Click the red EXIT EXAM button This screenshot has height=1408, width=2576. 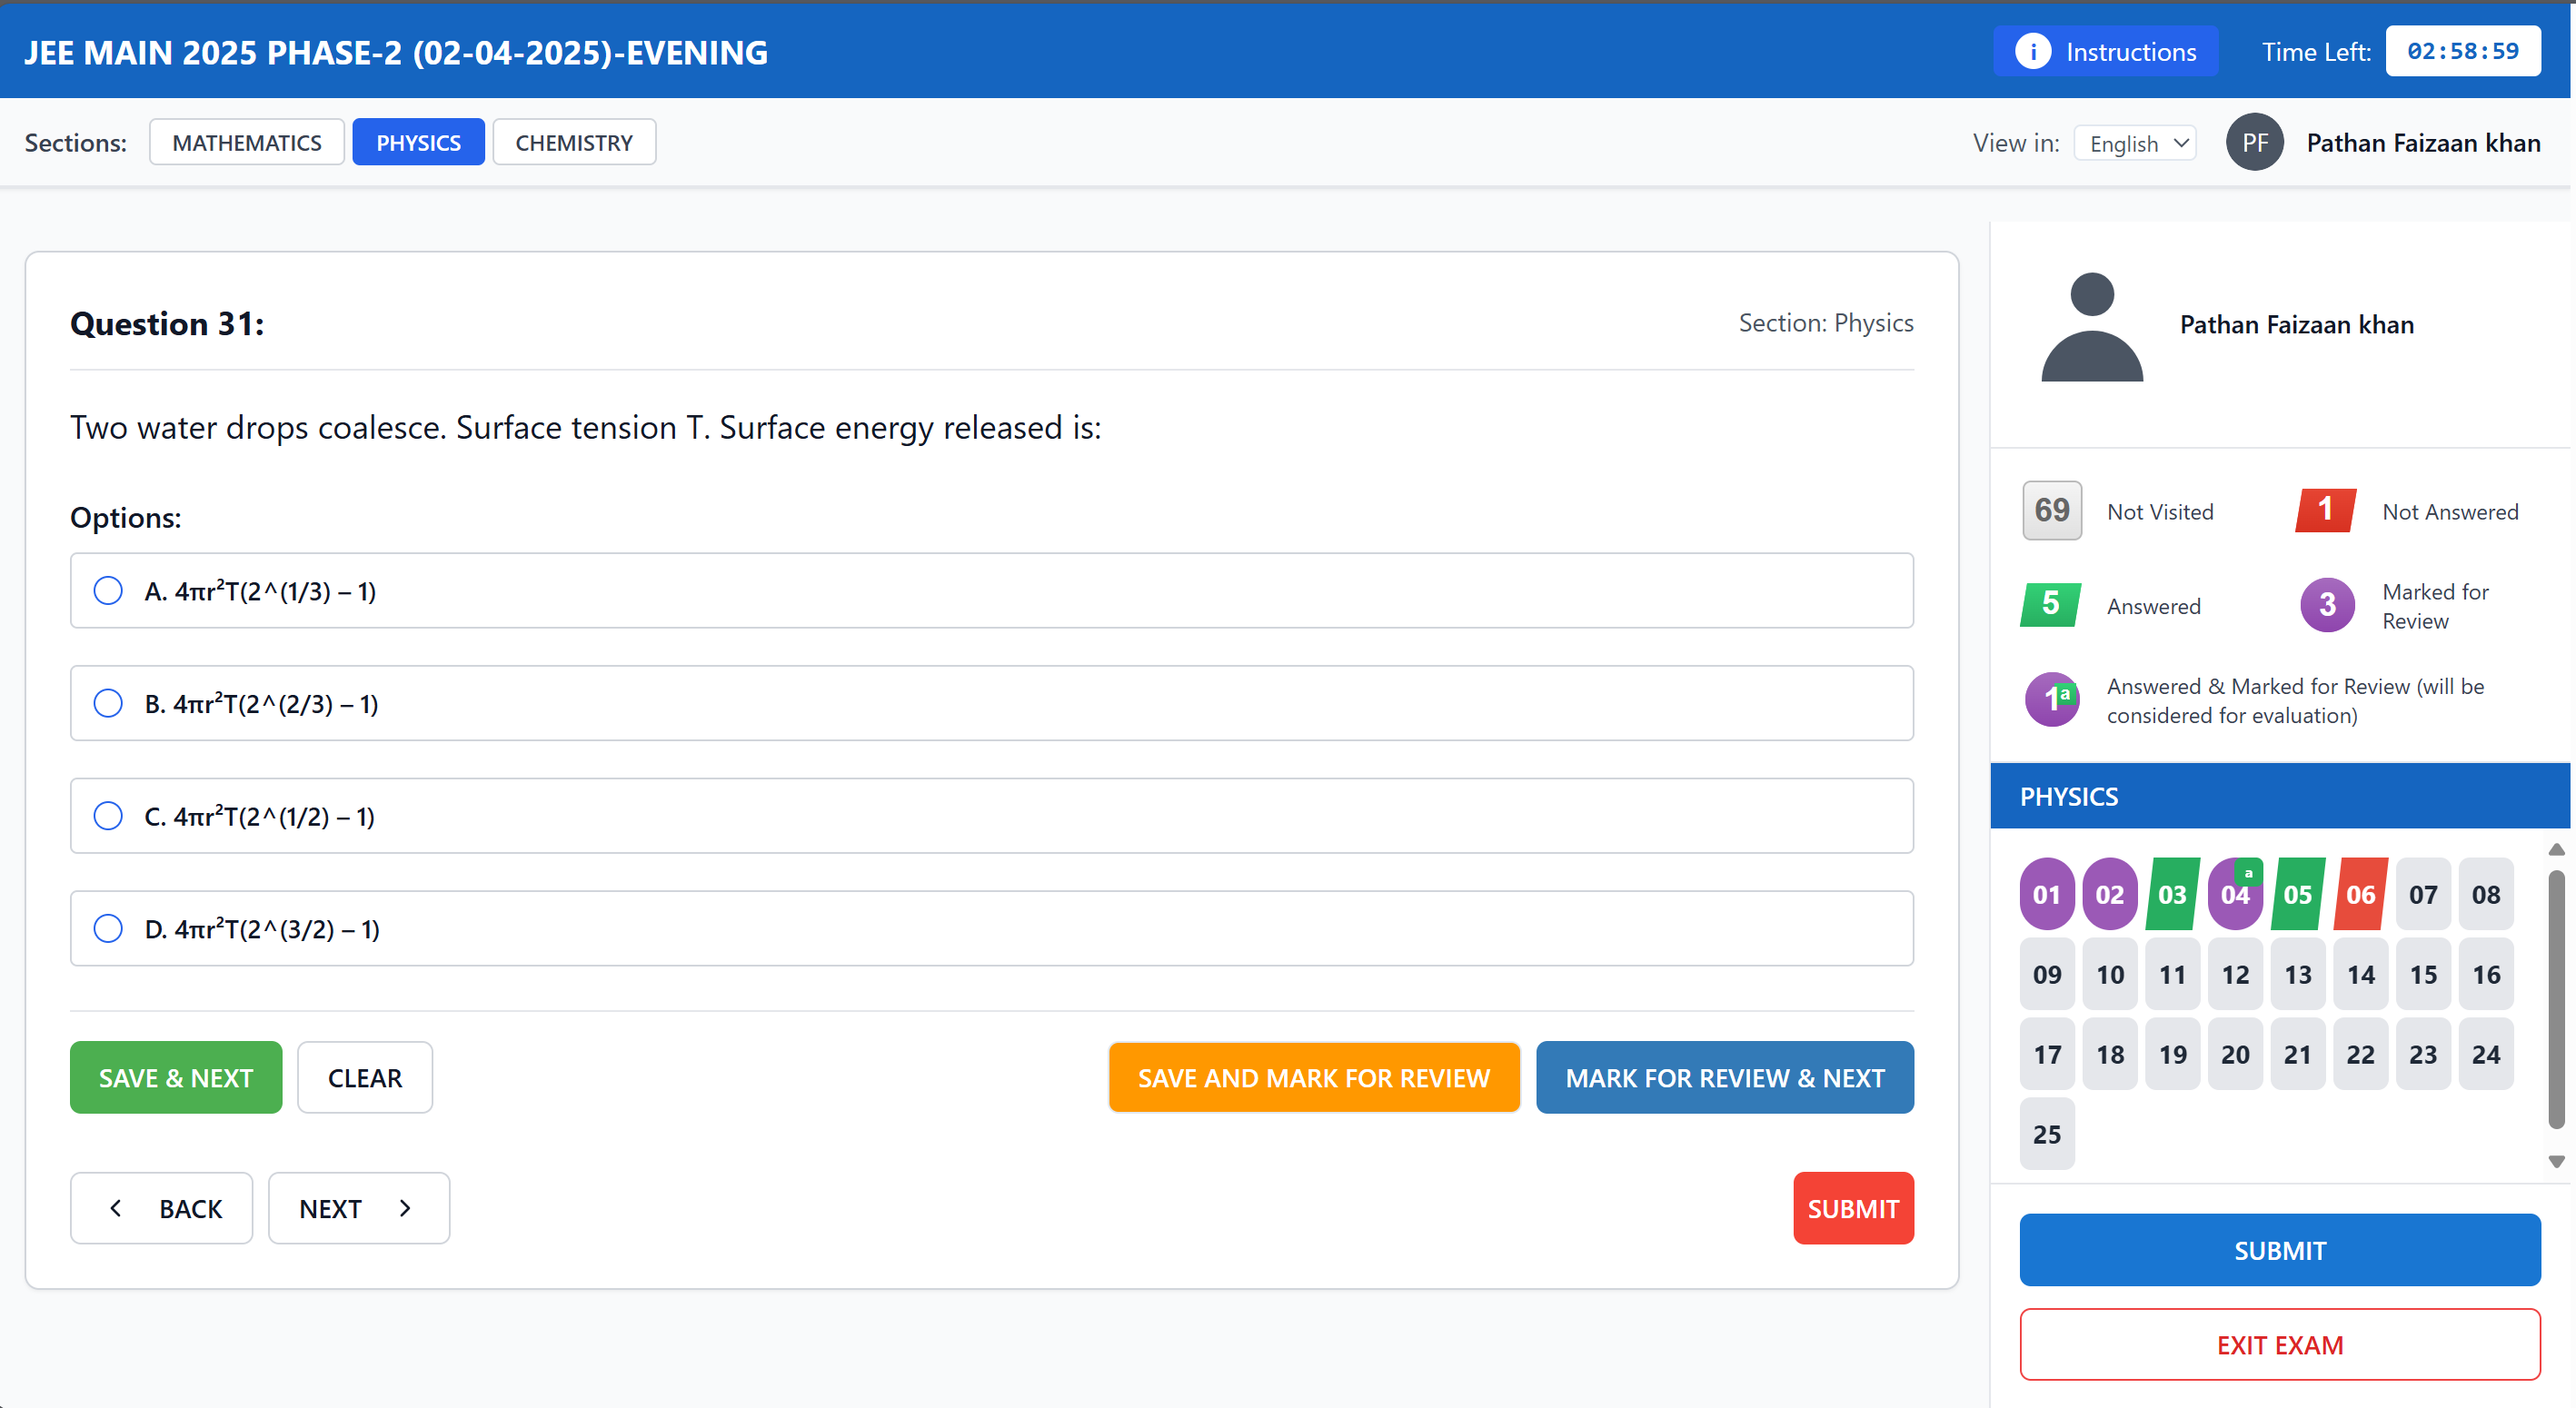[2279, 1344]
